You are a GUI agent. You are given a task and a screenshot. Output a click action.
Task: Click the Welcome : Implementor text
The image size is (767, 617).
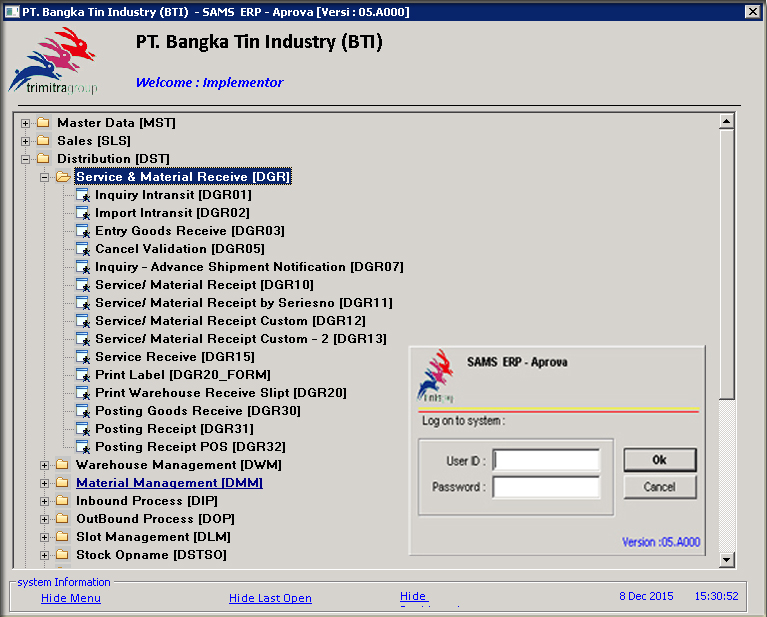click(x=209, y=82)
